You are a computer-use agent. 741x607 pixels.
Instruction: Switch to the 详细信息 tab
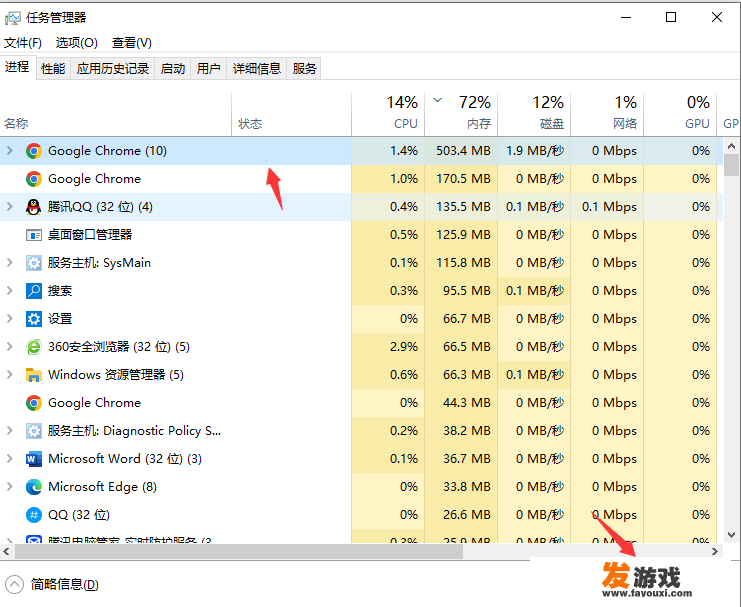(257, 69)
